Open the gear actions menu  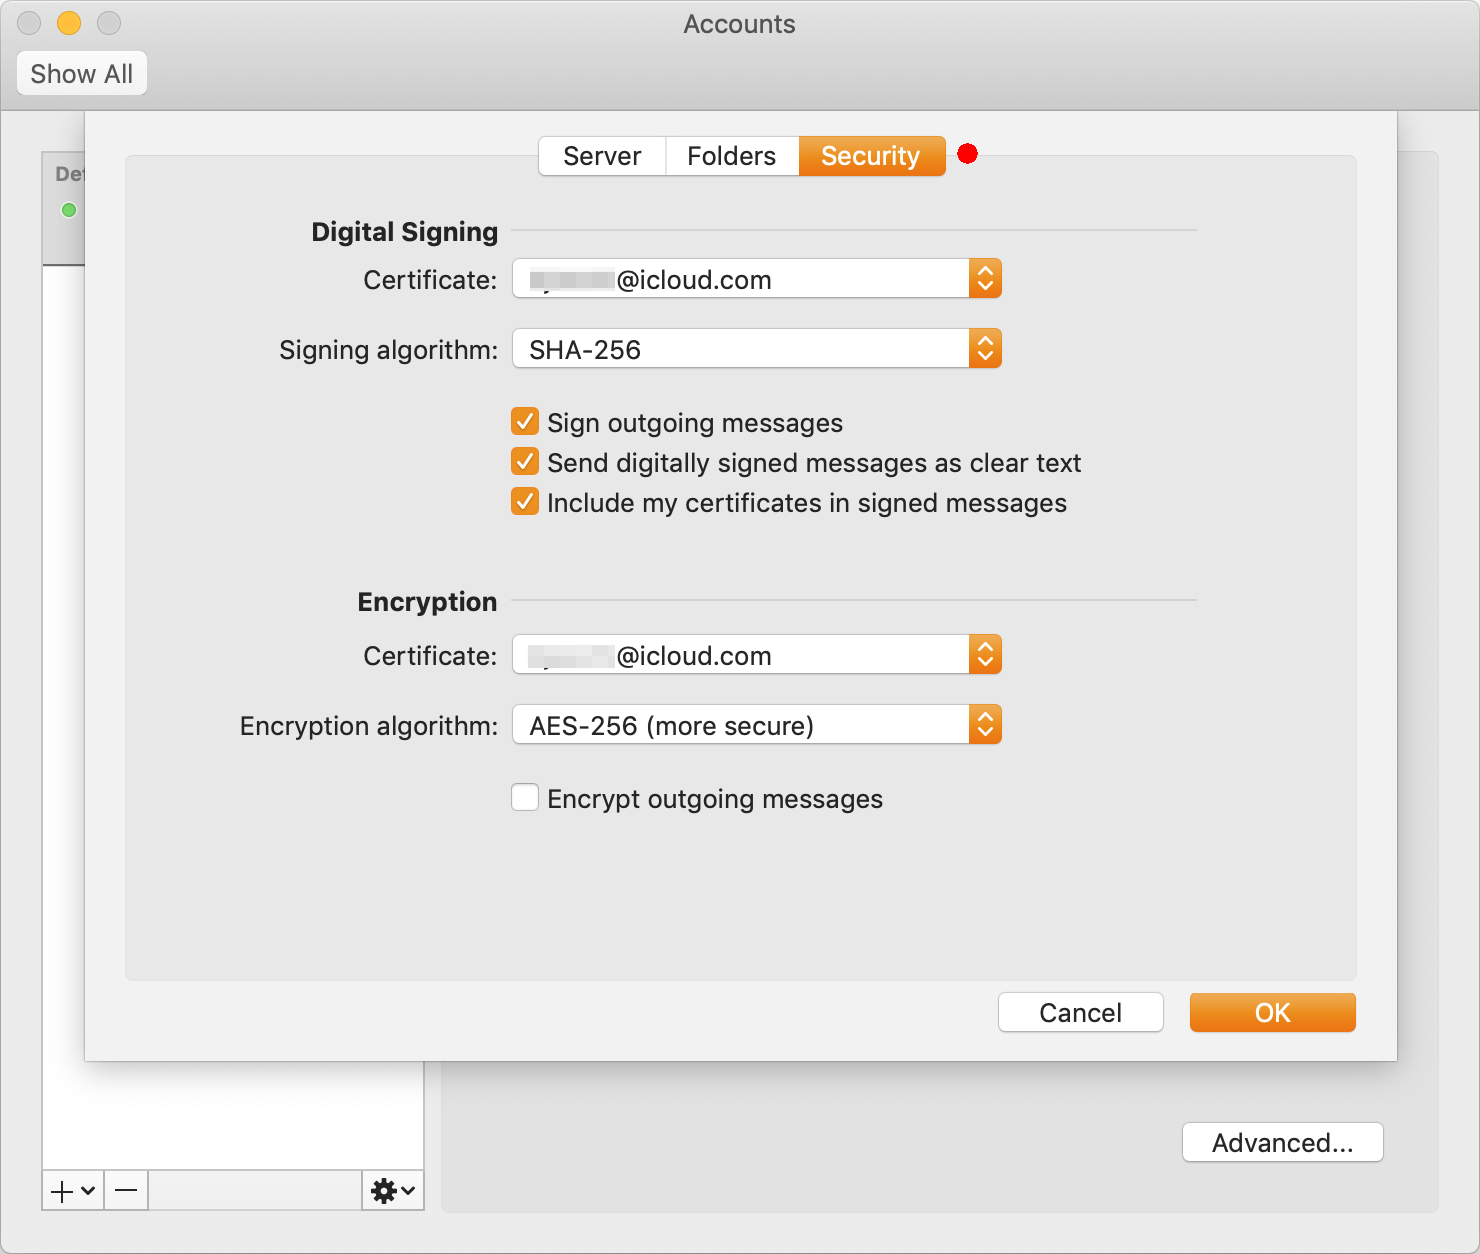pos(392,1191)
